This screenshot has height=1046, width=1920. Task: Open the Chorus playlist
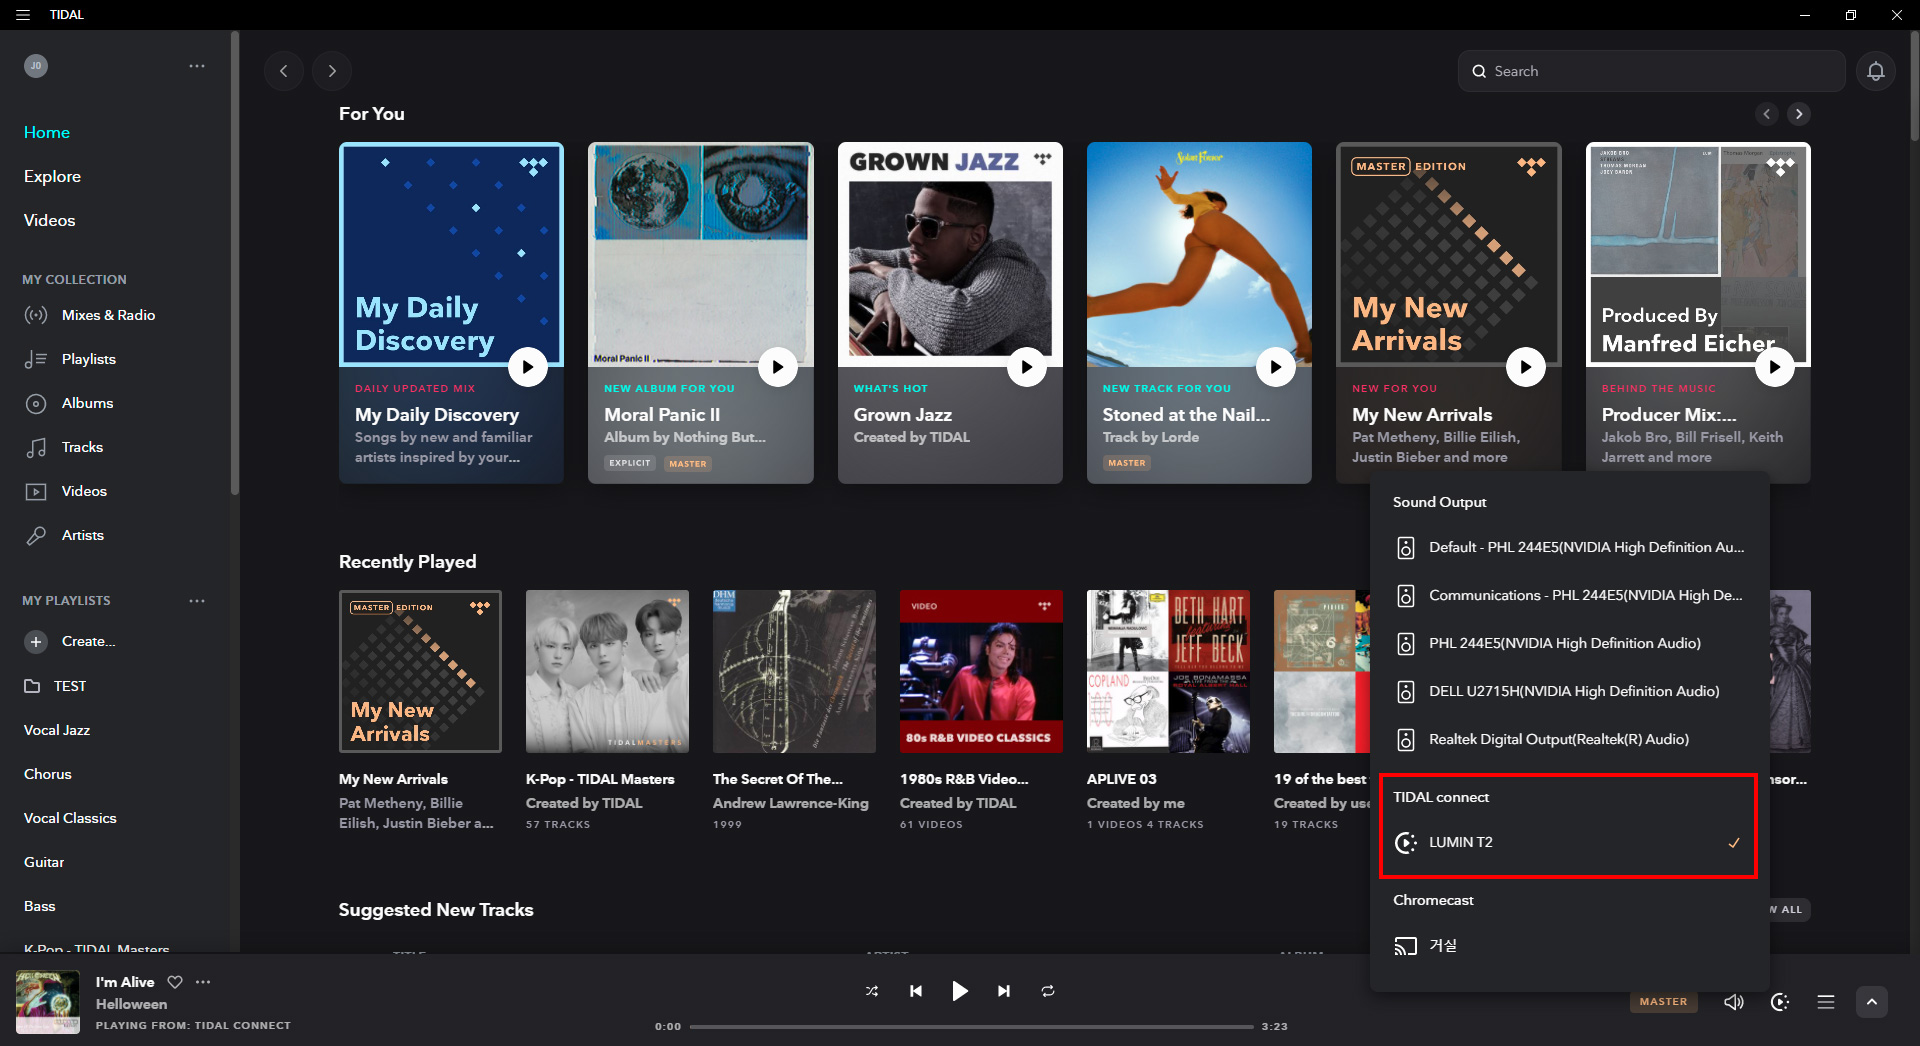[48, 774]
